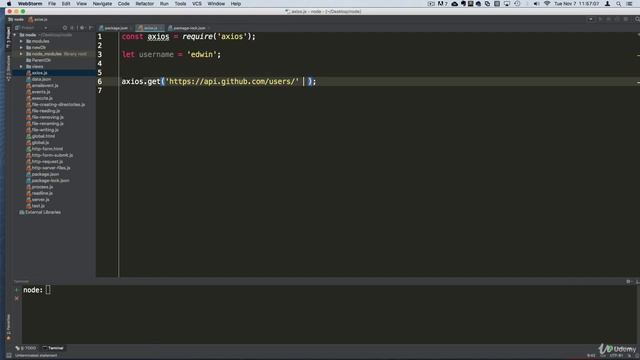
Task: Open http-request.js in the project tree
Action: pyautogui.click(x=47, y=162)
